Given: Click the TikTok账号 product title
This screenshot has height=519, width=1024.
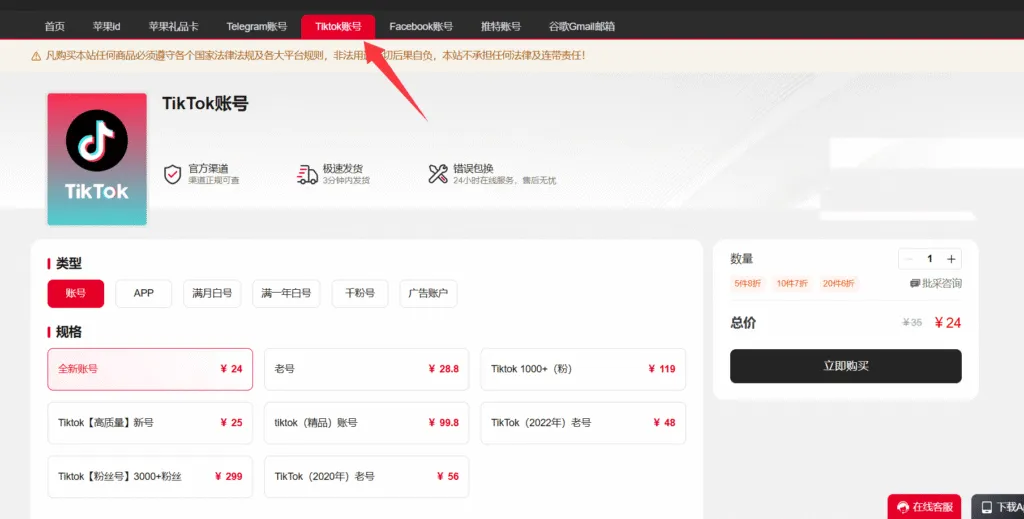Looking at the screenshot, I should click(205, 104).
